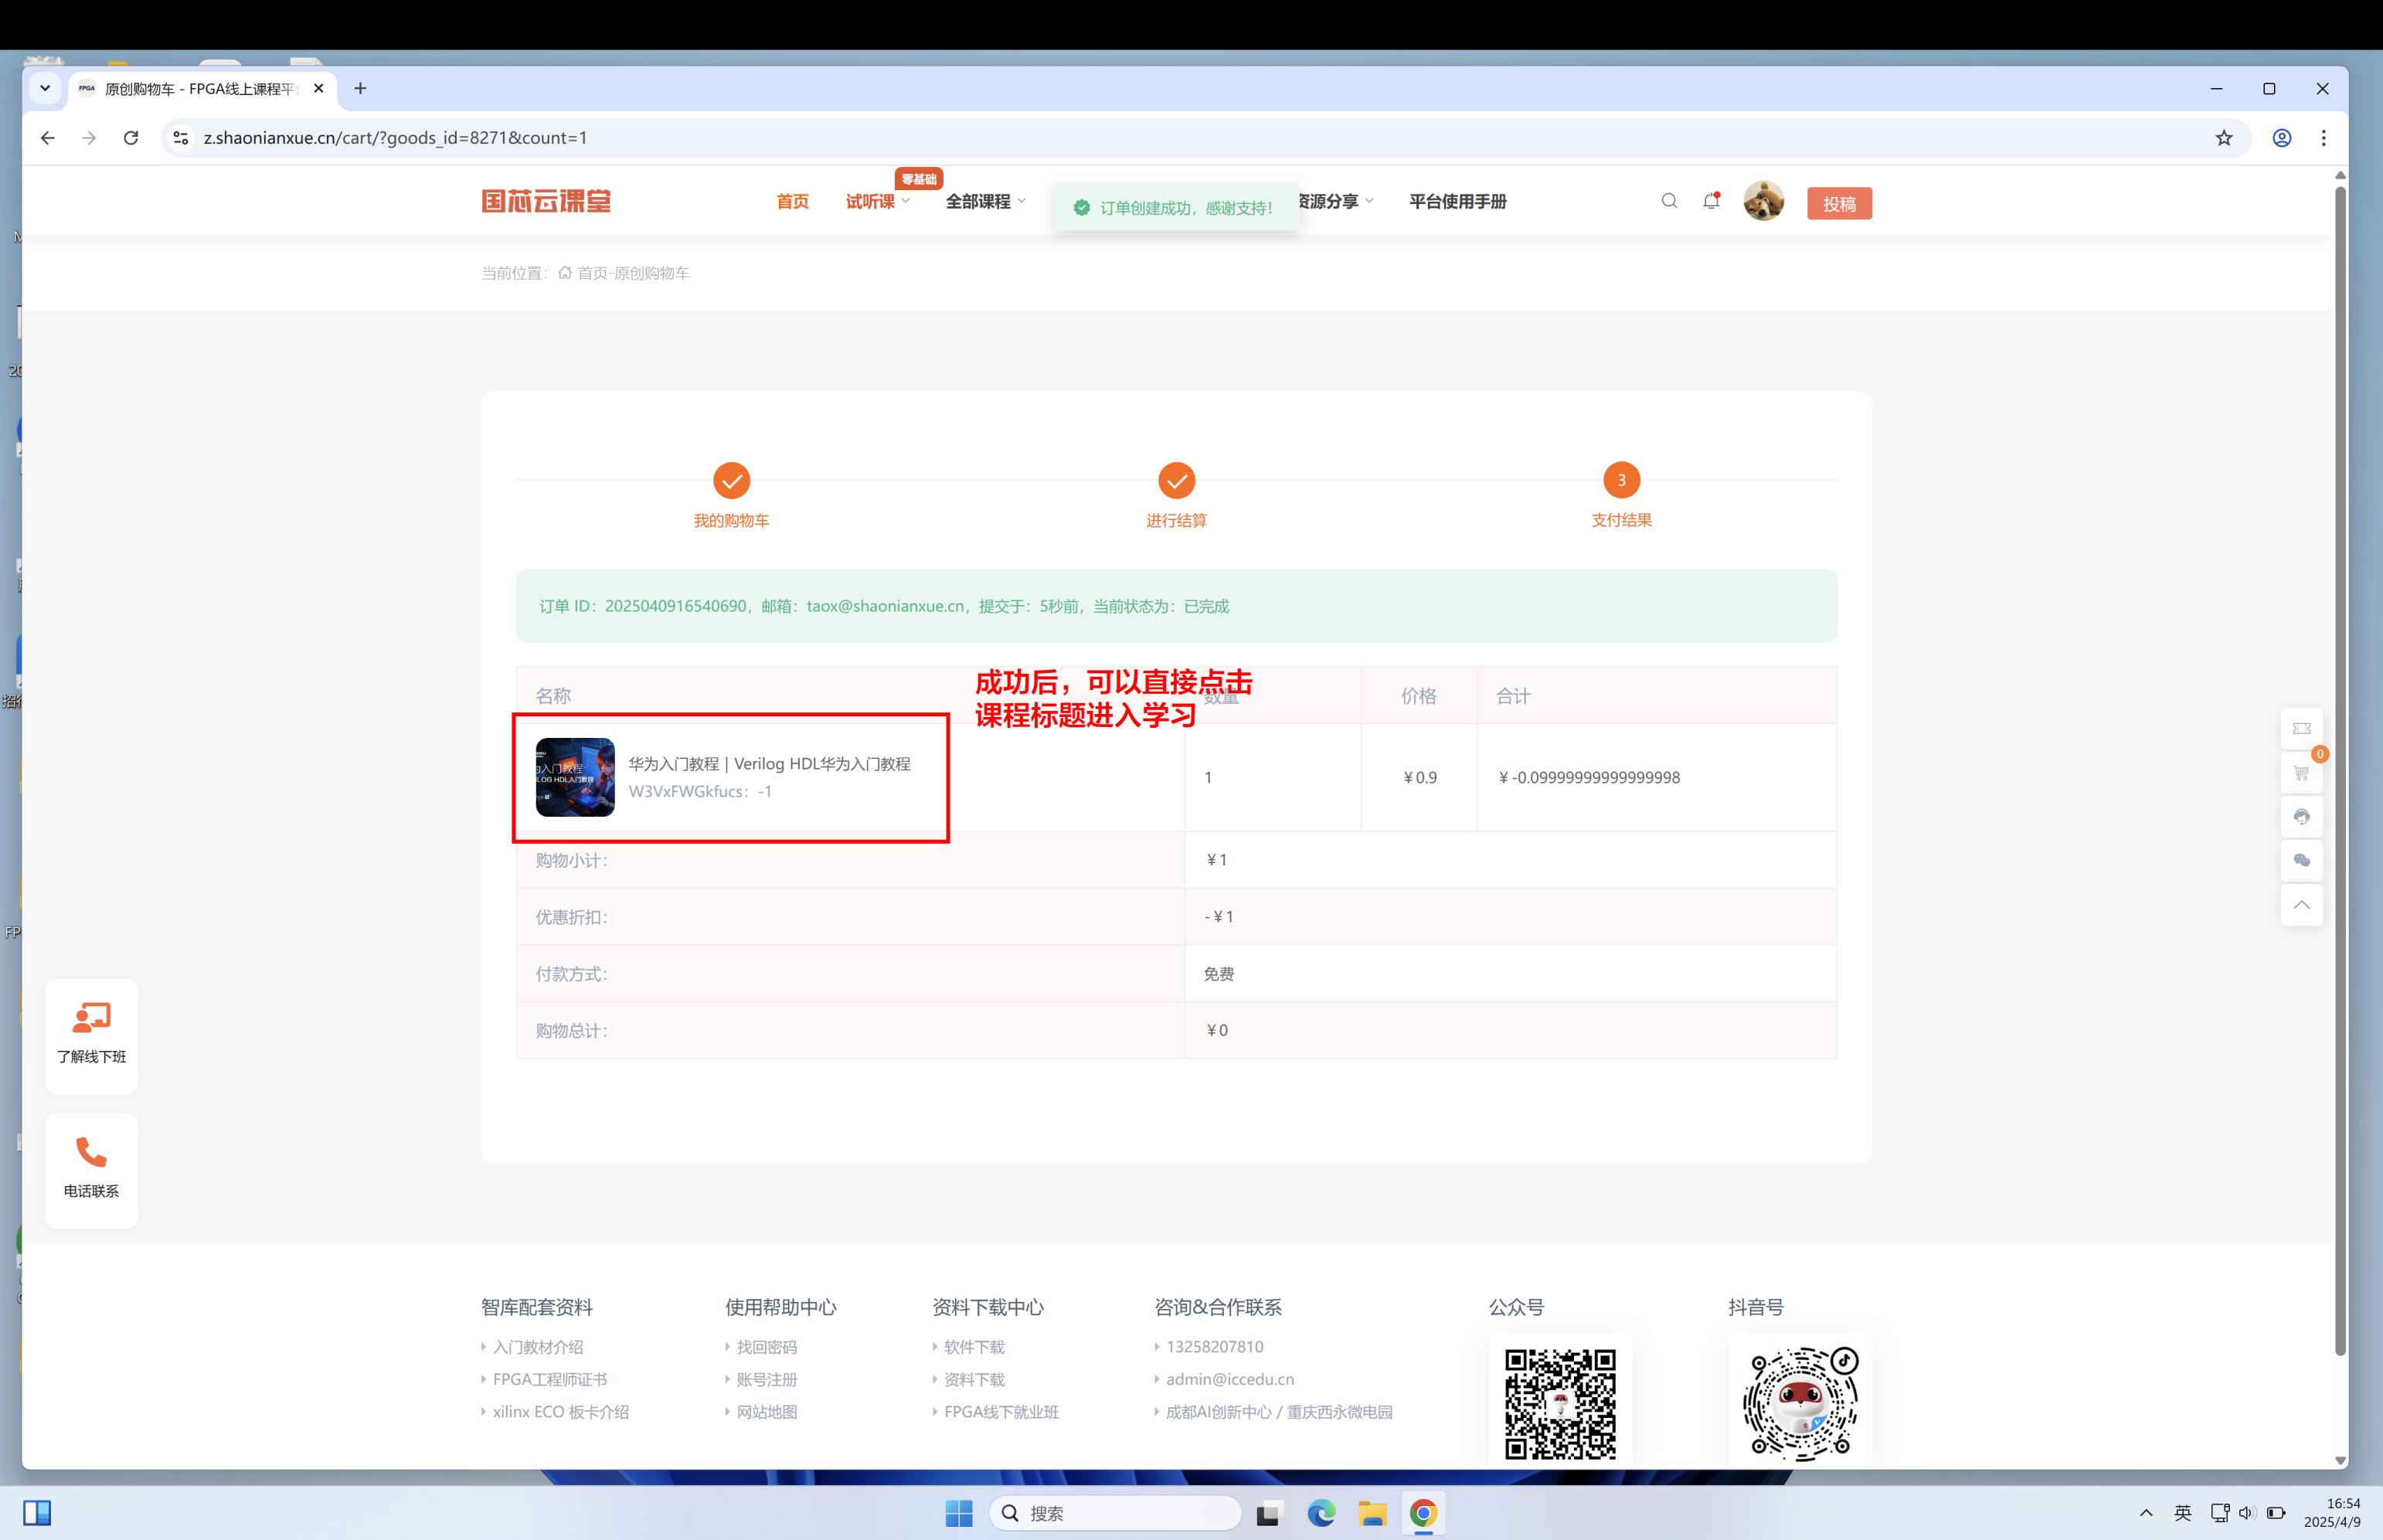Viewport: 2383px width, 1540px height.
Task: Click the customer service headset icon
Action: pyautogui.click(x=2302, y=817)
